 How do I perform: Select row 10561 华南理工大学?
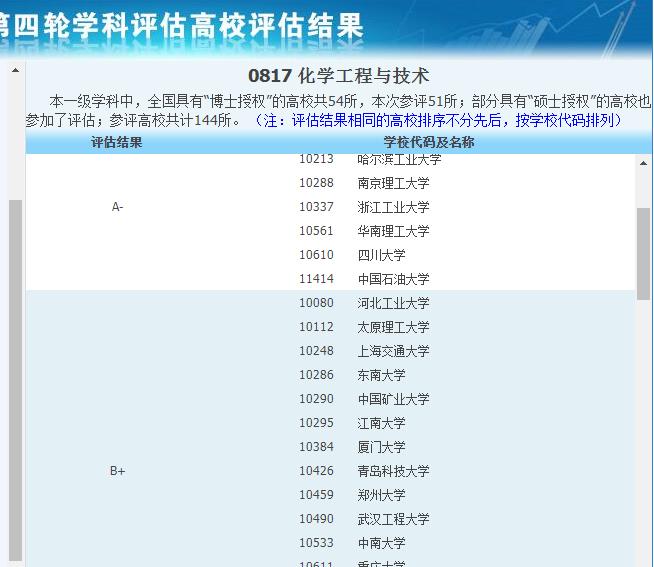[x=364, y=231]
